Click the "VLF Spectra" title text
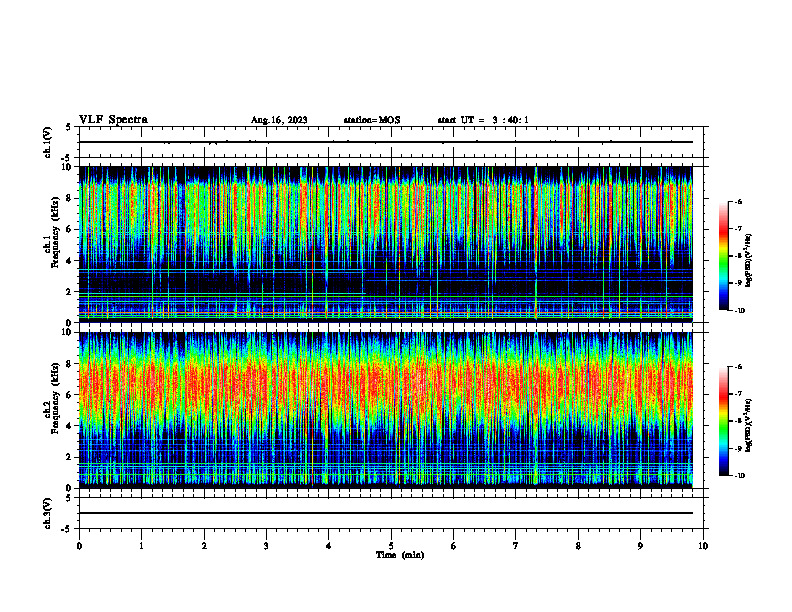792x612 pixels. pyautogui.click(x=113, y=120)
